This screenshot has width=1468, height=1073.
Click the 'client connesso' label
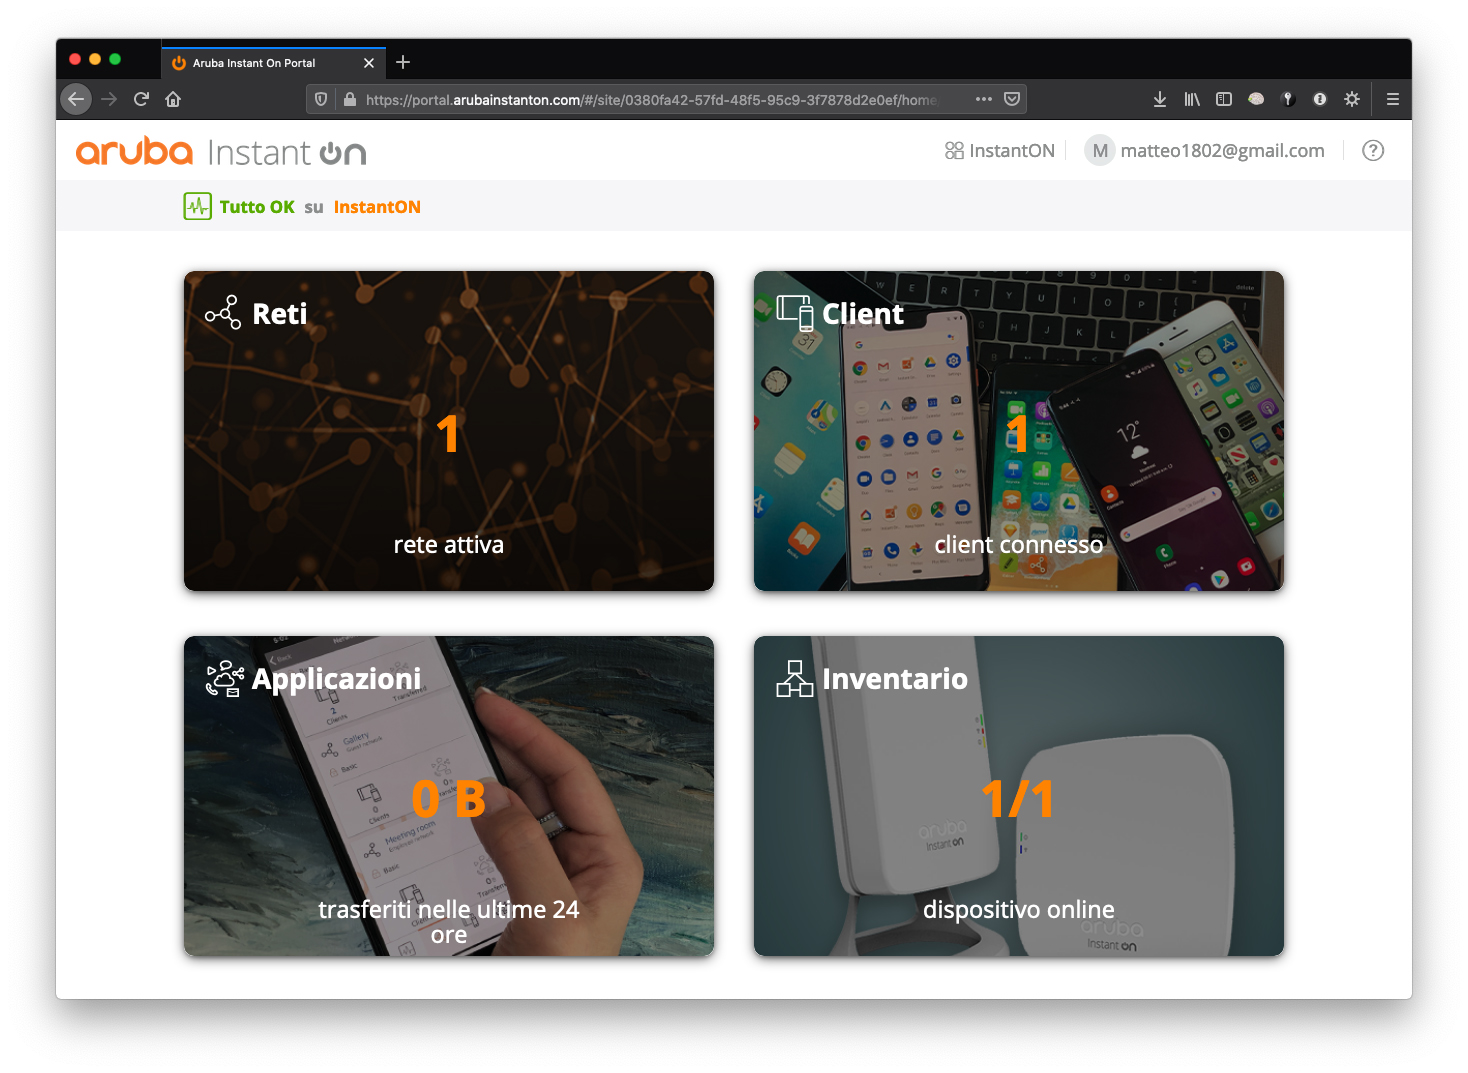coord(1019,545)
